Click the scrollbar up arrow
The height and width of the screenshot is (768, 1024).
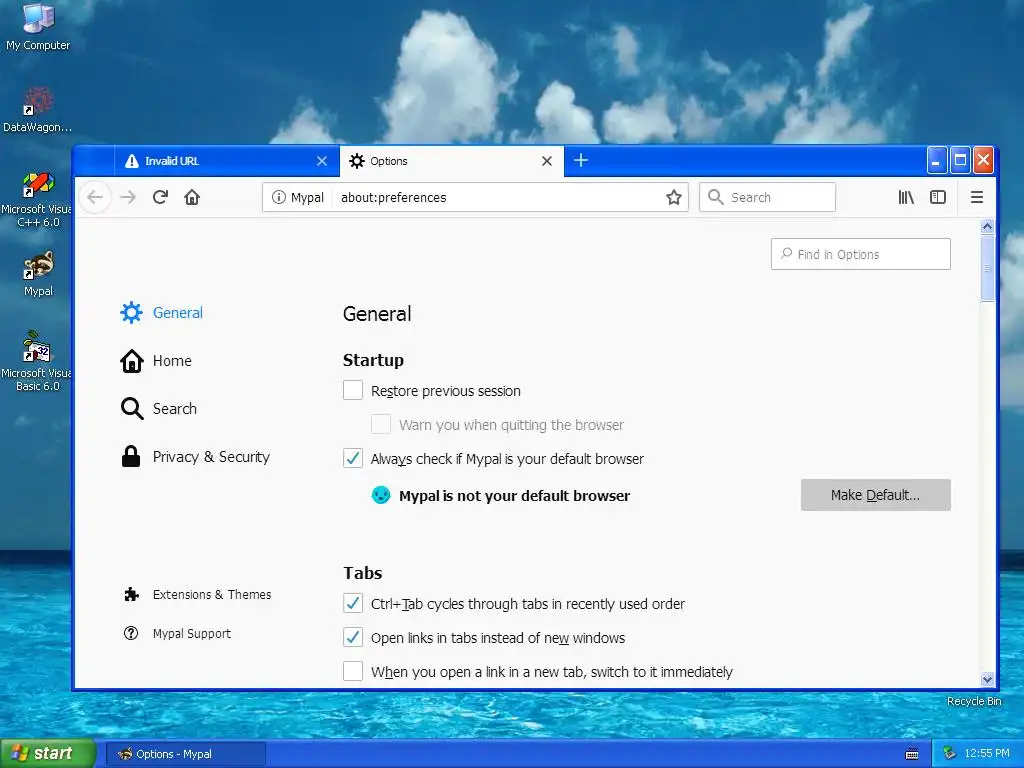tap(987, 227)
